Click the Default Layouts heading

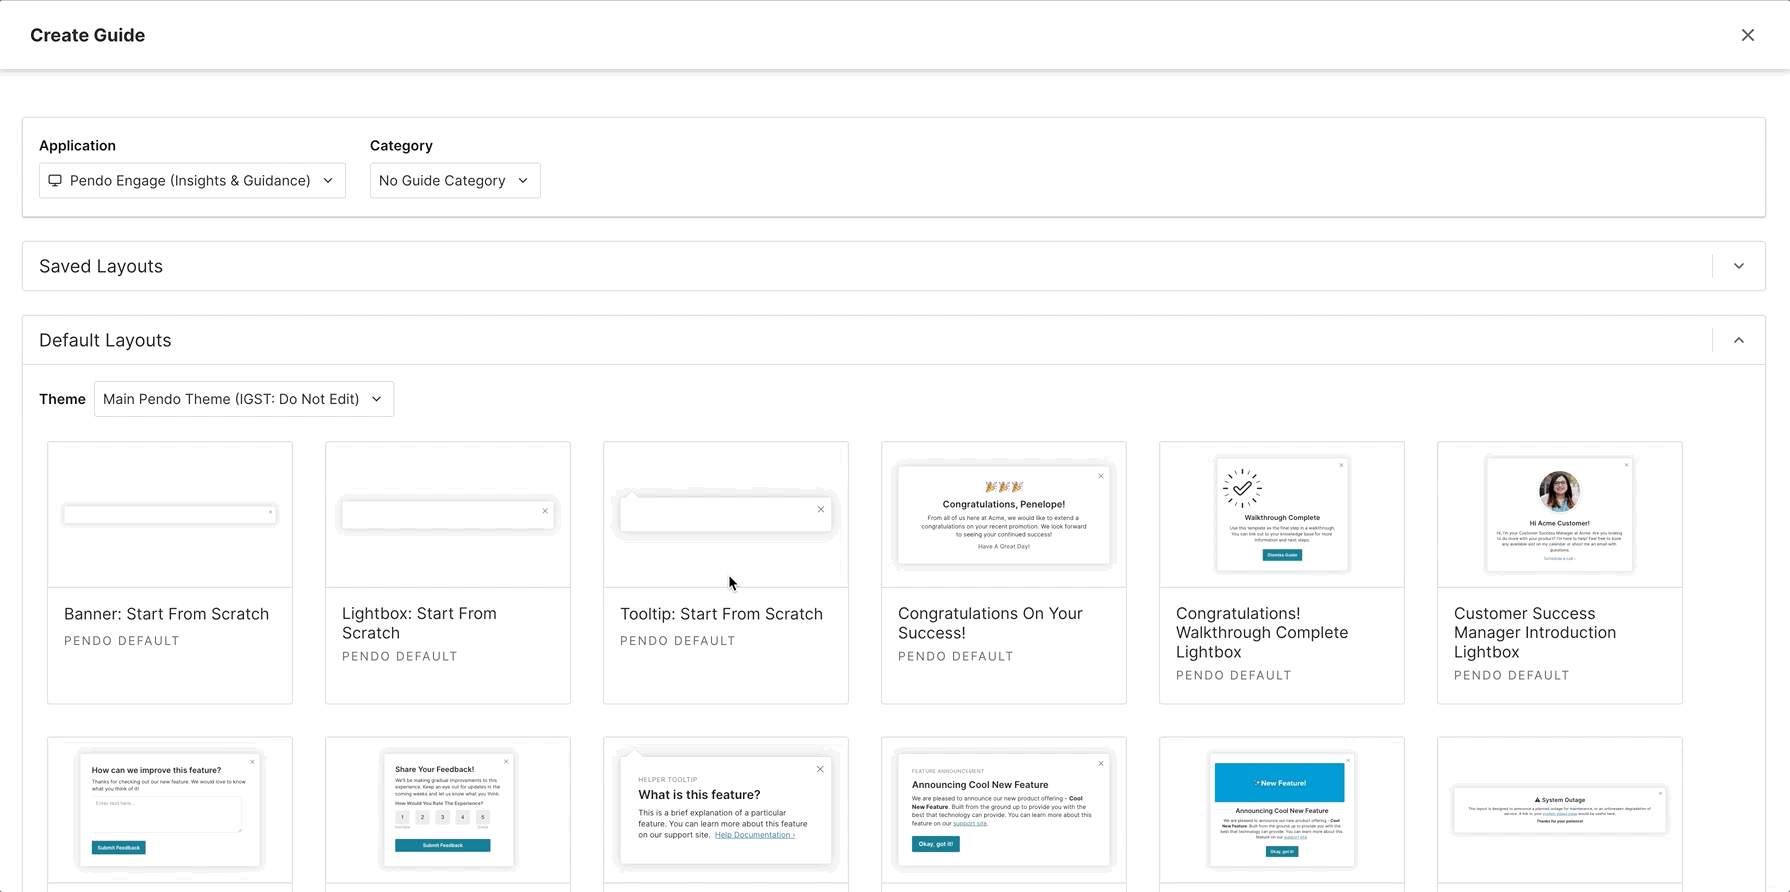tap(105, 340)
